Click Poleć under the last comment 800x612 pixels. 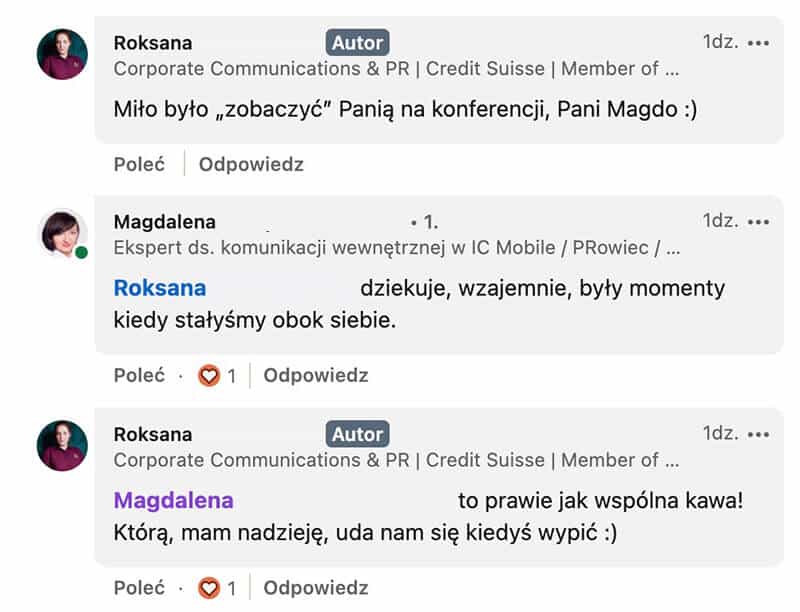pos(139,588)
